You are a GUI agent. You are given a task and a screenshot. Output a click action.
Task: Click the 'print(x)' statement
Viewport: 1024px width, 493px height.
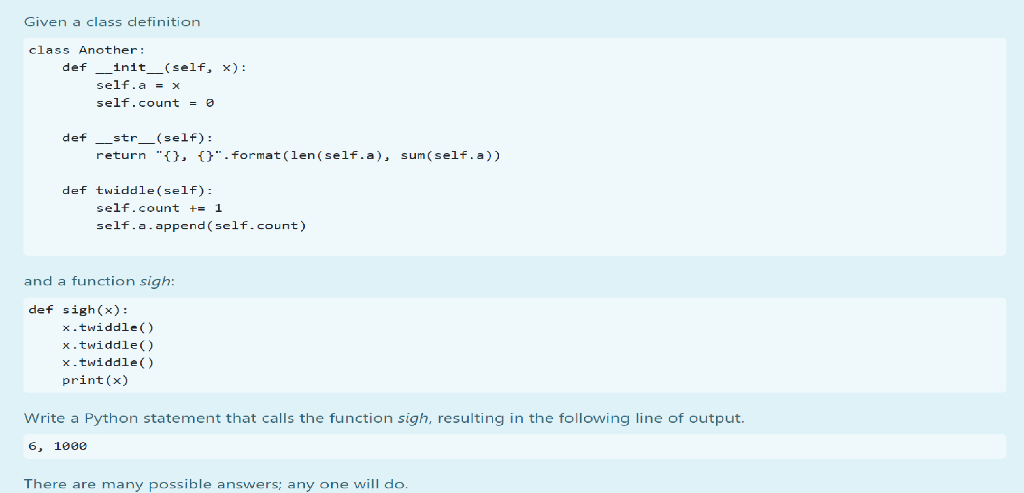pos(95,380)
